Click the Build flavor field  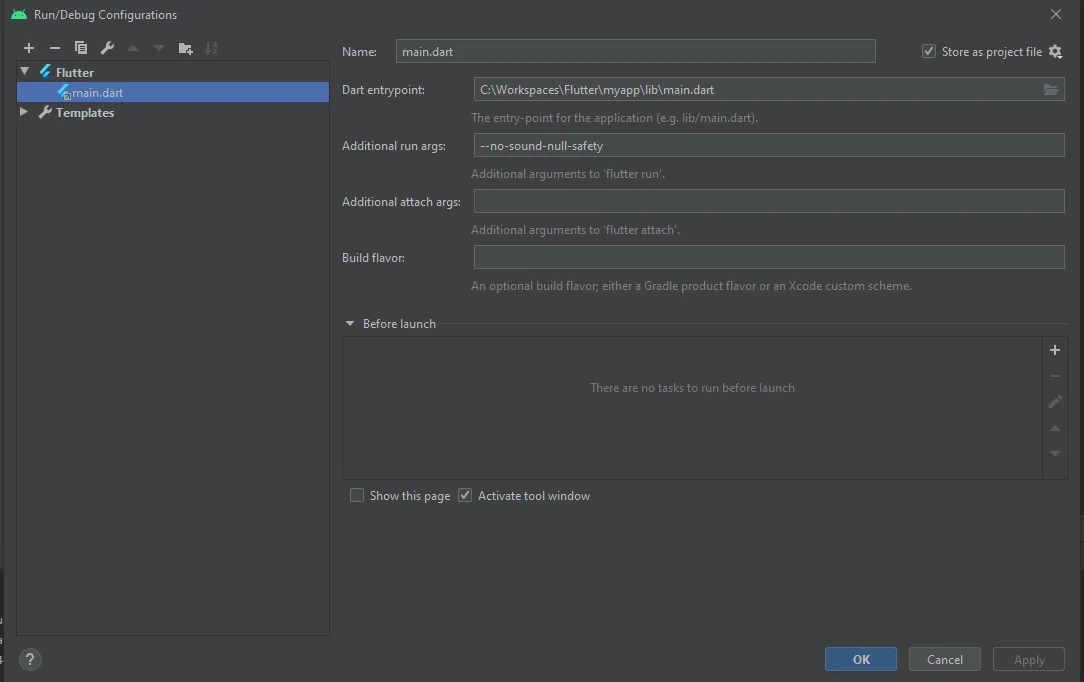(769, 258)
